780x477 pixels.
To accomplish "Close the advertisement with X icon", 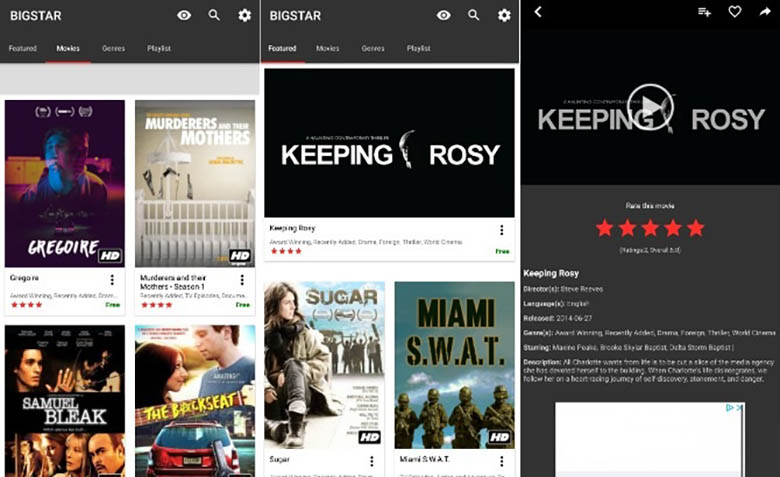I will tap(740, 407).
